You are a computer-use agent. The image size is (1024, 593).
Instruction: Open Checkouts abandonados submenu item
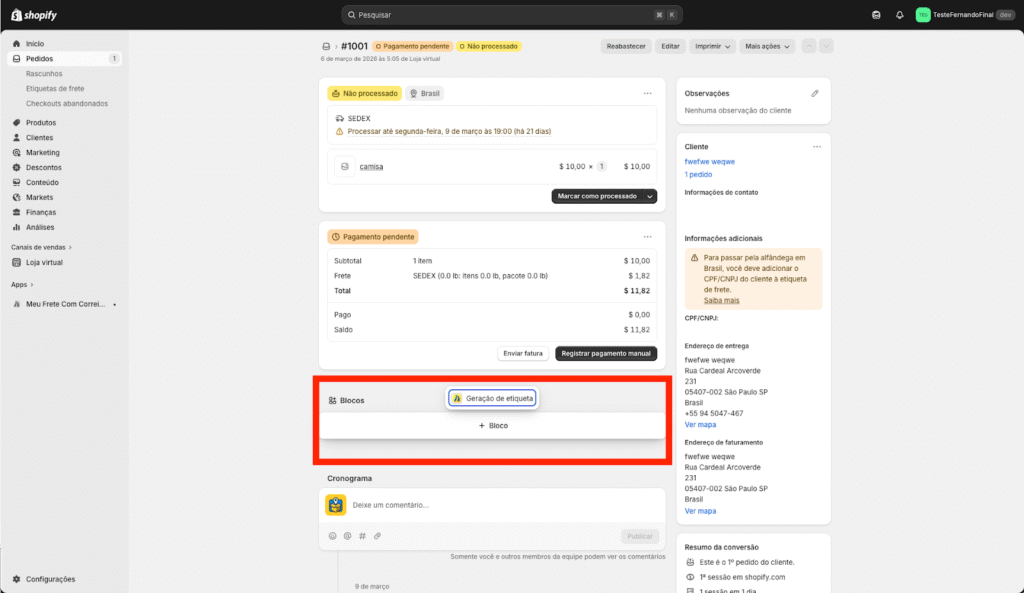coord(67,103)
